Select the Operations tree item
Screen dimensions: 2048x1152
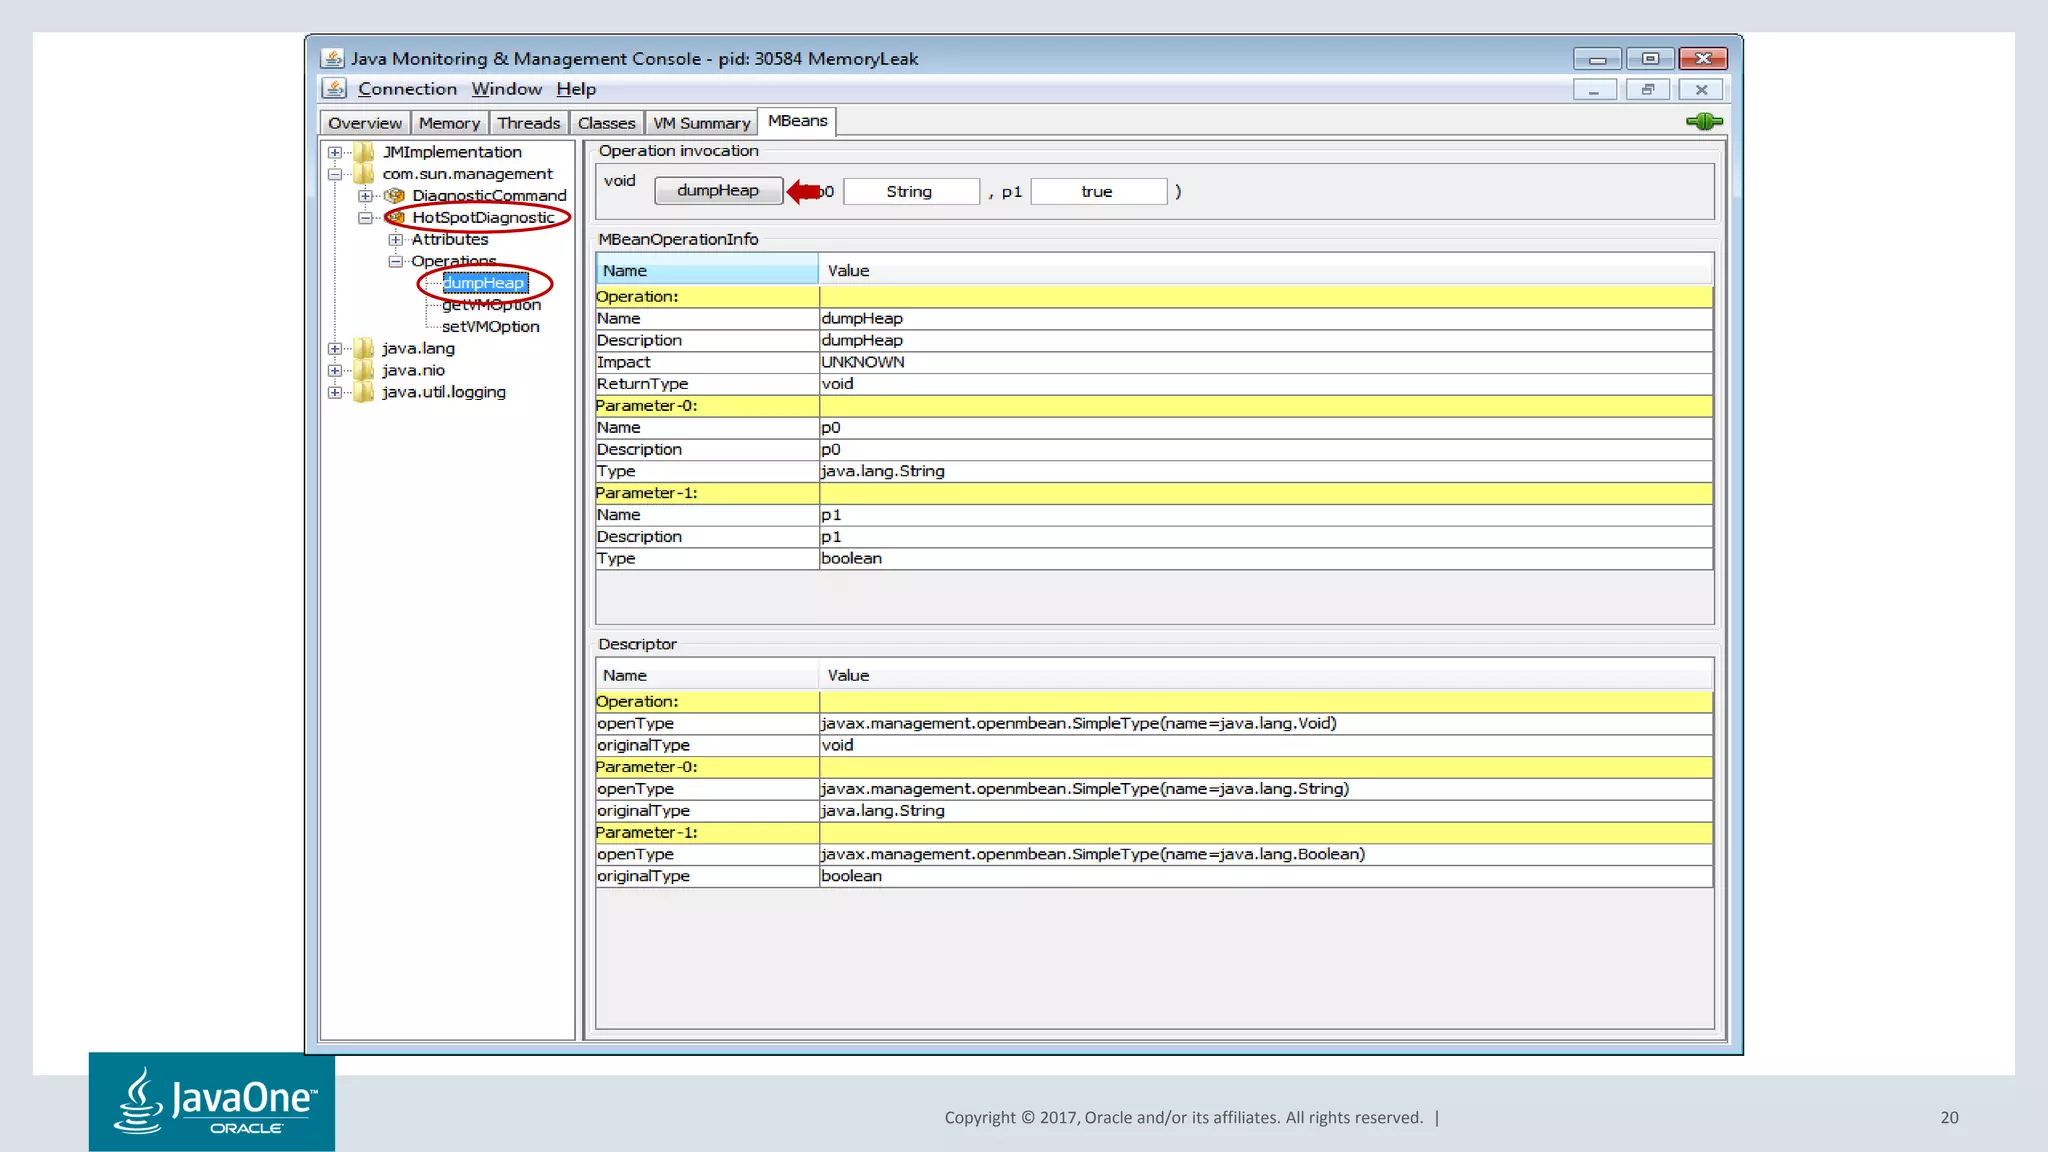[x=454, y=262]
